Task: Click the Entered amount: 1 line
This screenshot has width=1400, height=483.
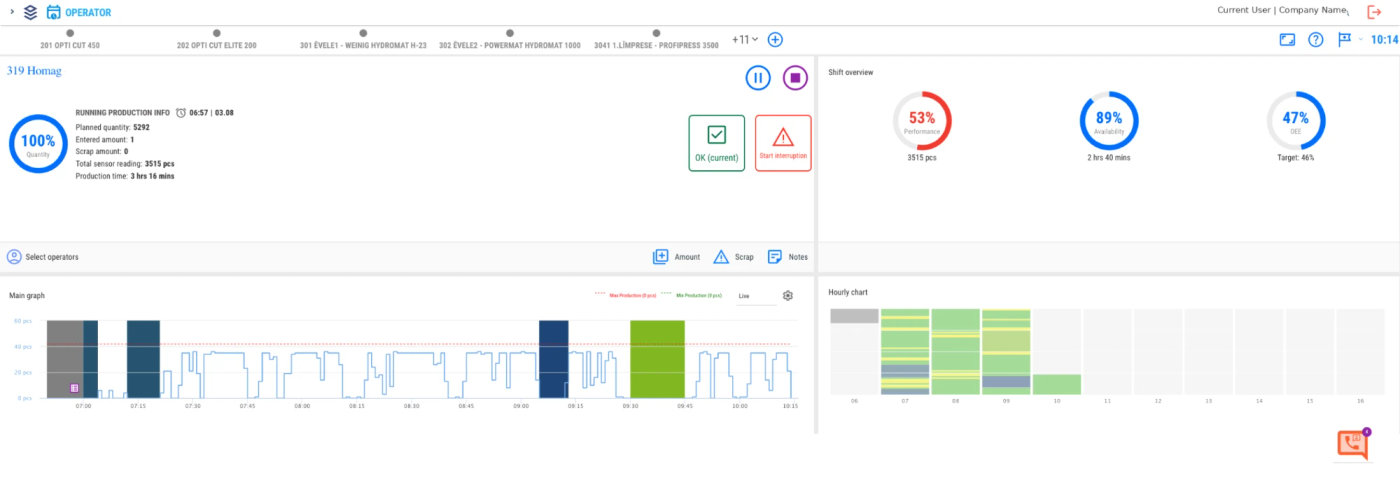Action: tap(105, 140)
